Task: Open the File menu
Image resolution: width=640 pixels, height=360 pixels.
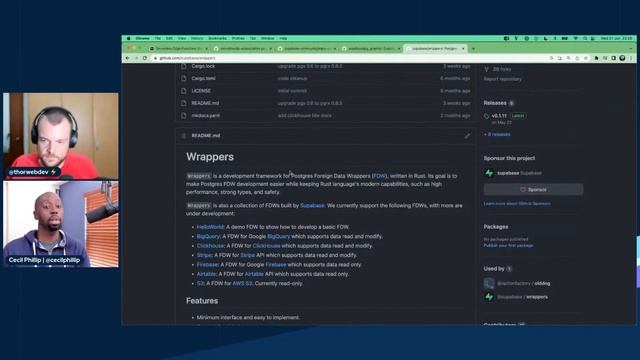Action: (158, 38)
